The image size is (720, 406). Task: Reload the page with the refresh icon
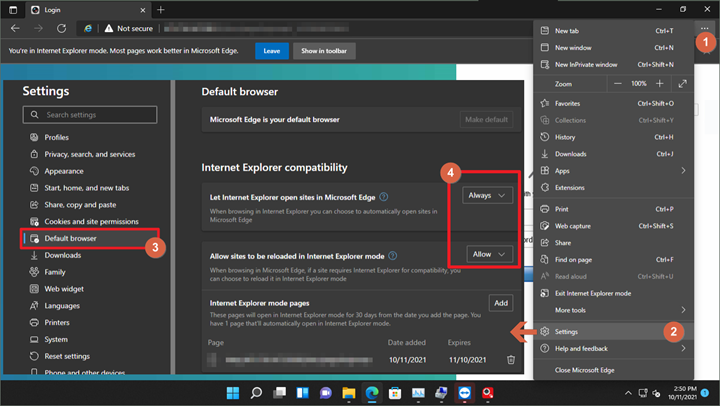pos(62,28)
